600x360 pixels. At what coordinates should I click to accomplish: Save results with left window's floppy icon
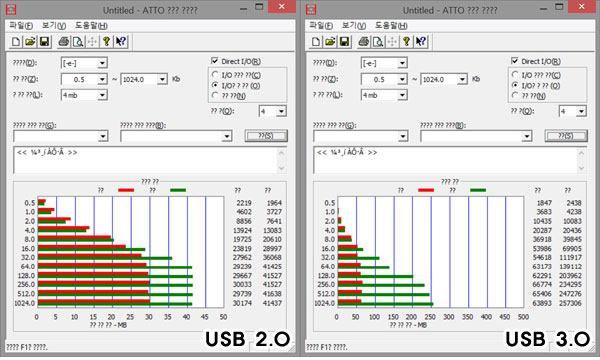[x=44, y=42]
